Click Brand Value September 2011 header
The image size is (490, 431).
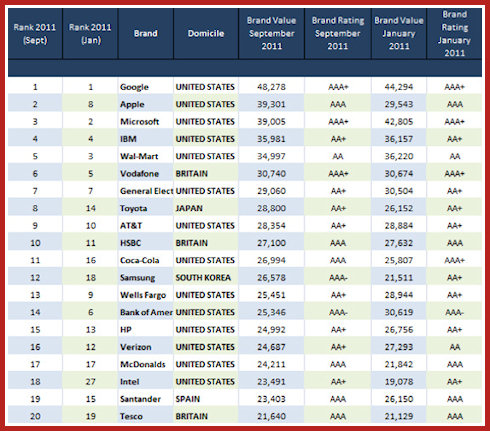pos(271,33)
